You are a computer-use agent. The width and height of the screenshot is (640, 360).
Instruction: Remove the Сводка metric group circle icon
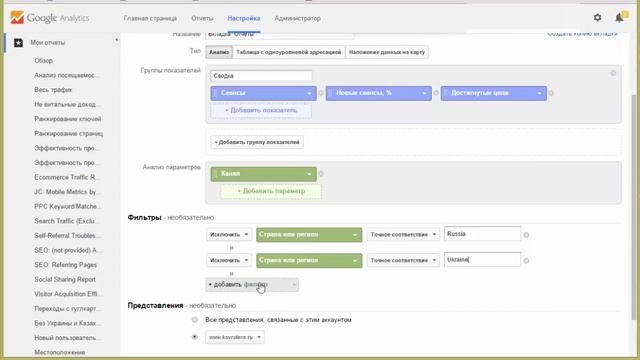coord(613,73)
